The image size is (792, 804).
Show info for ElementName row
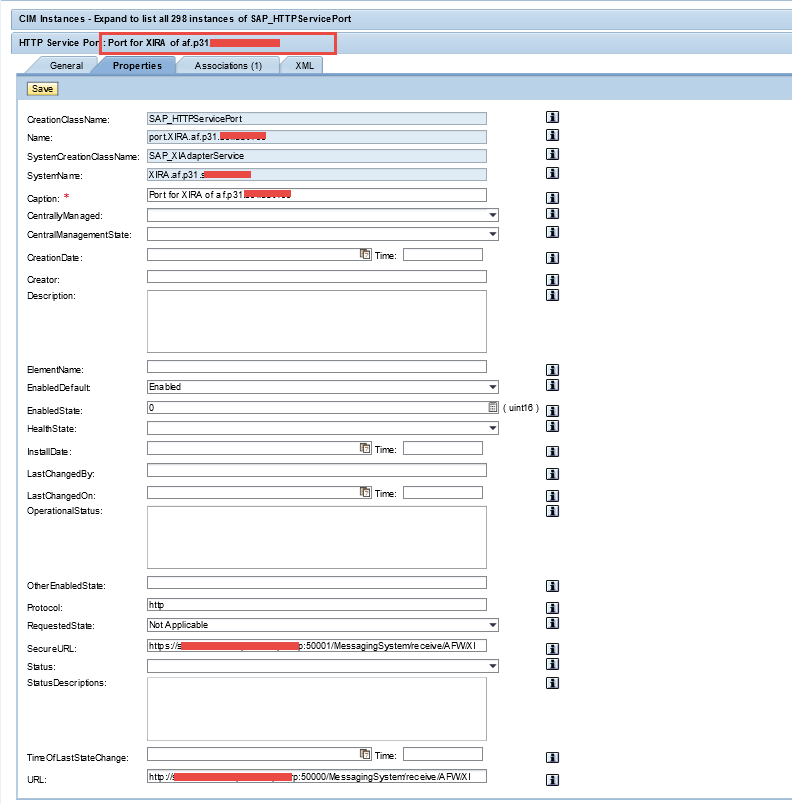tap(552, 370)
